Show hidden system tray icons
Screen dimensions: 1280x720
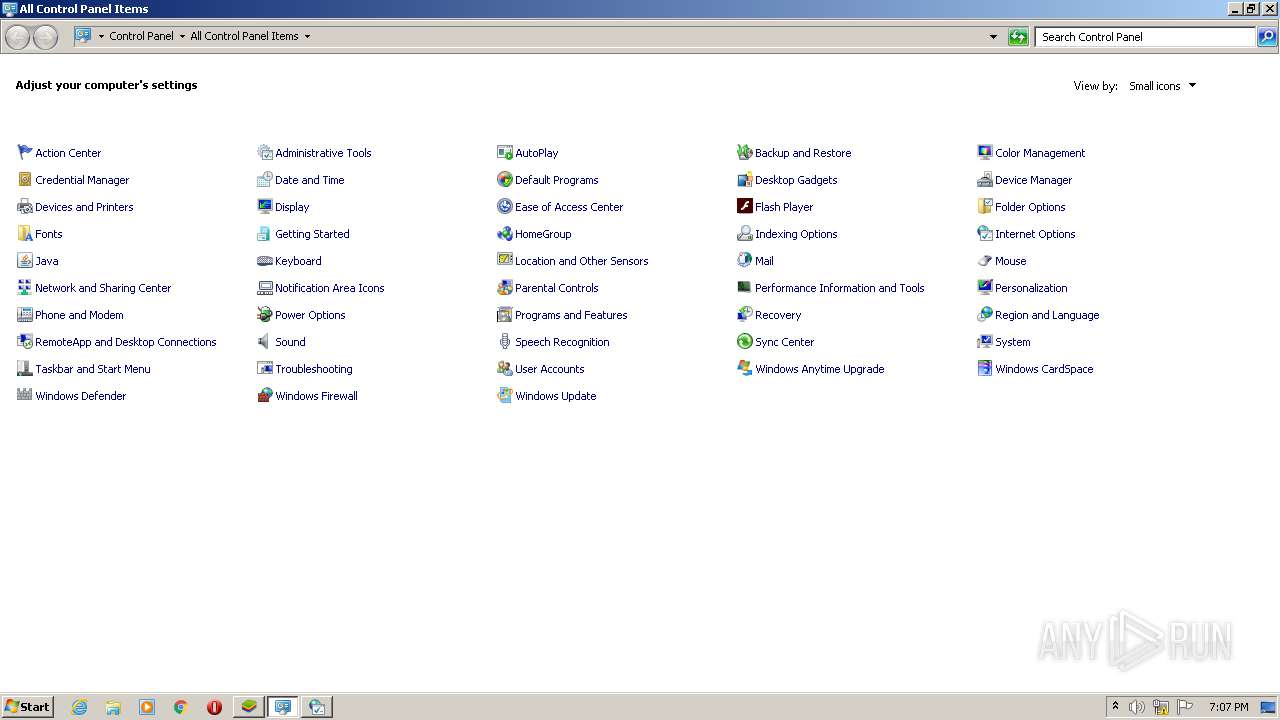click(1115, 707)
